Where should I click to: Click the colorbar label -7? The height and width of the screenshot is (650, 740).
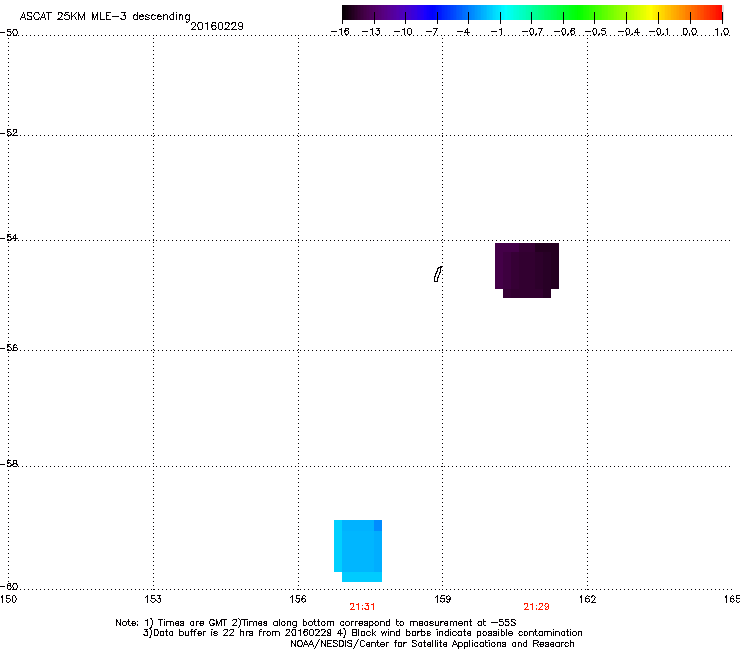pyautogui.click(x=432, y=32)
